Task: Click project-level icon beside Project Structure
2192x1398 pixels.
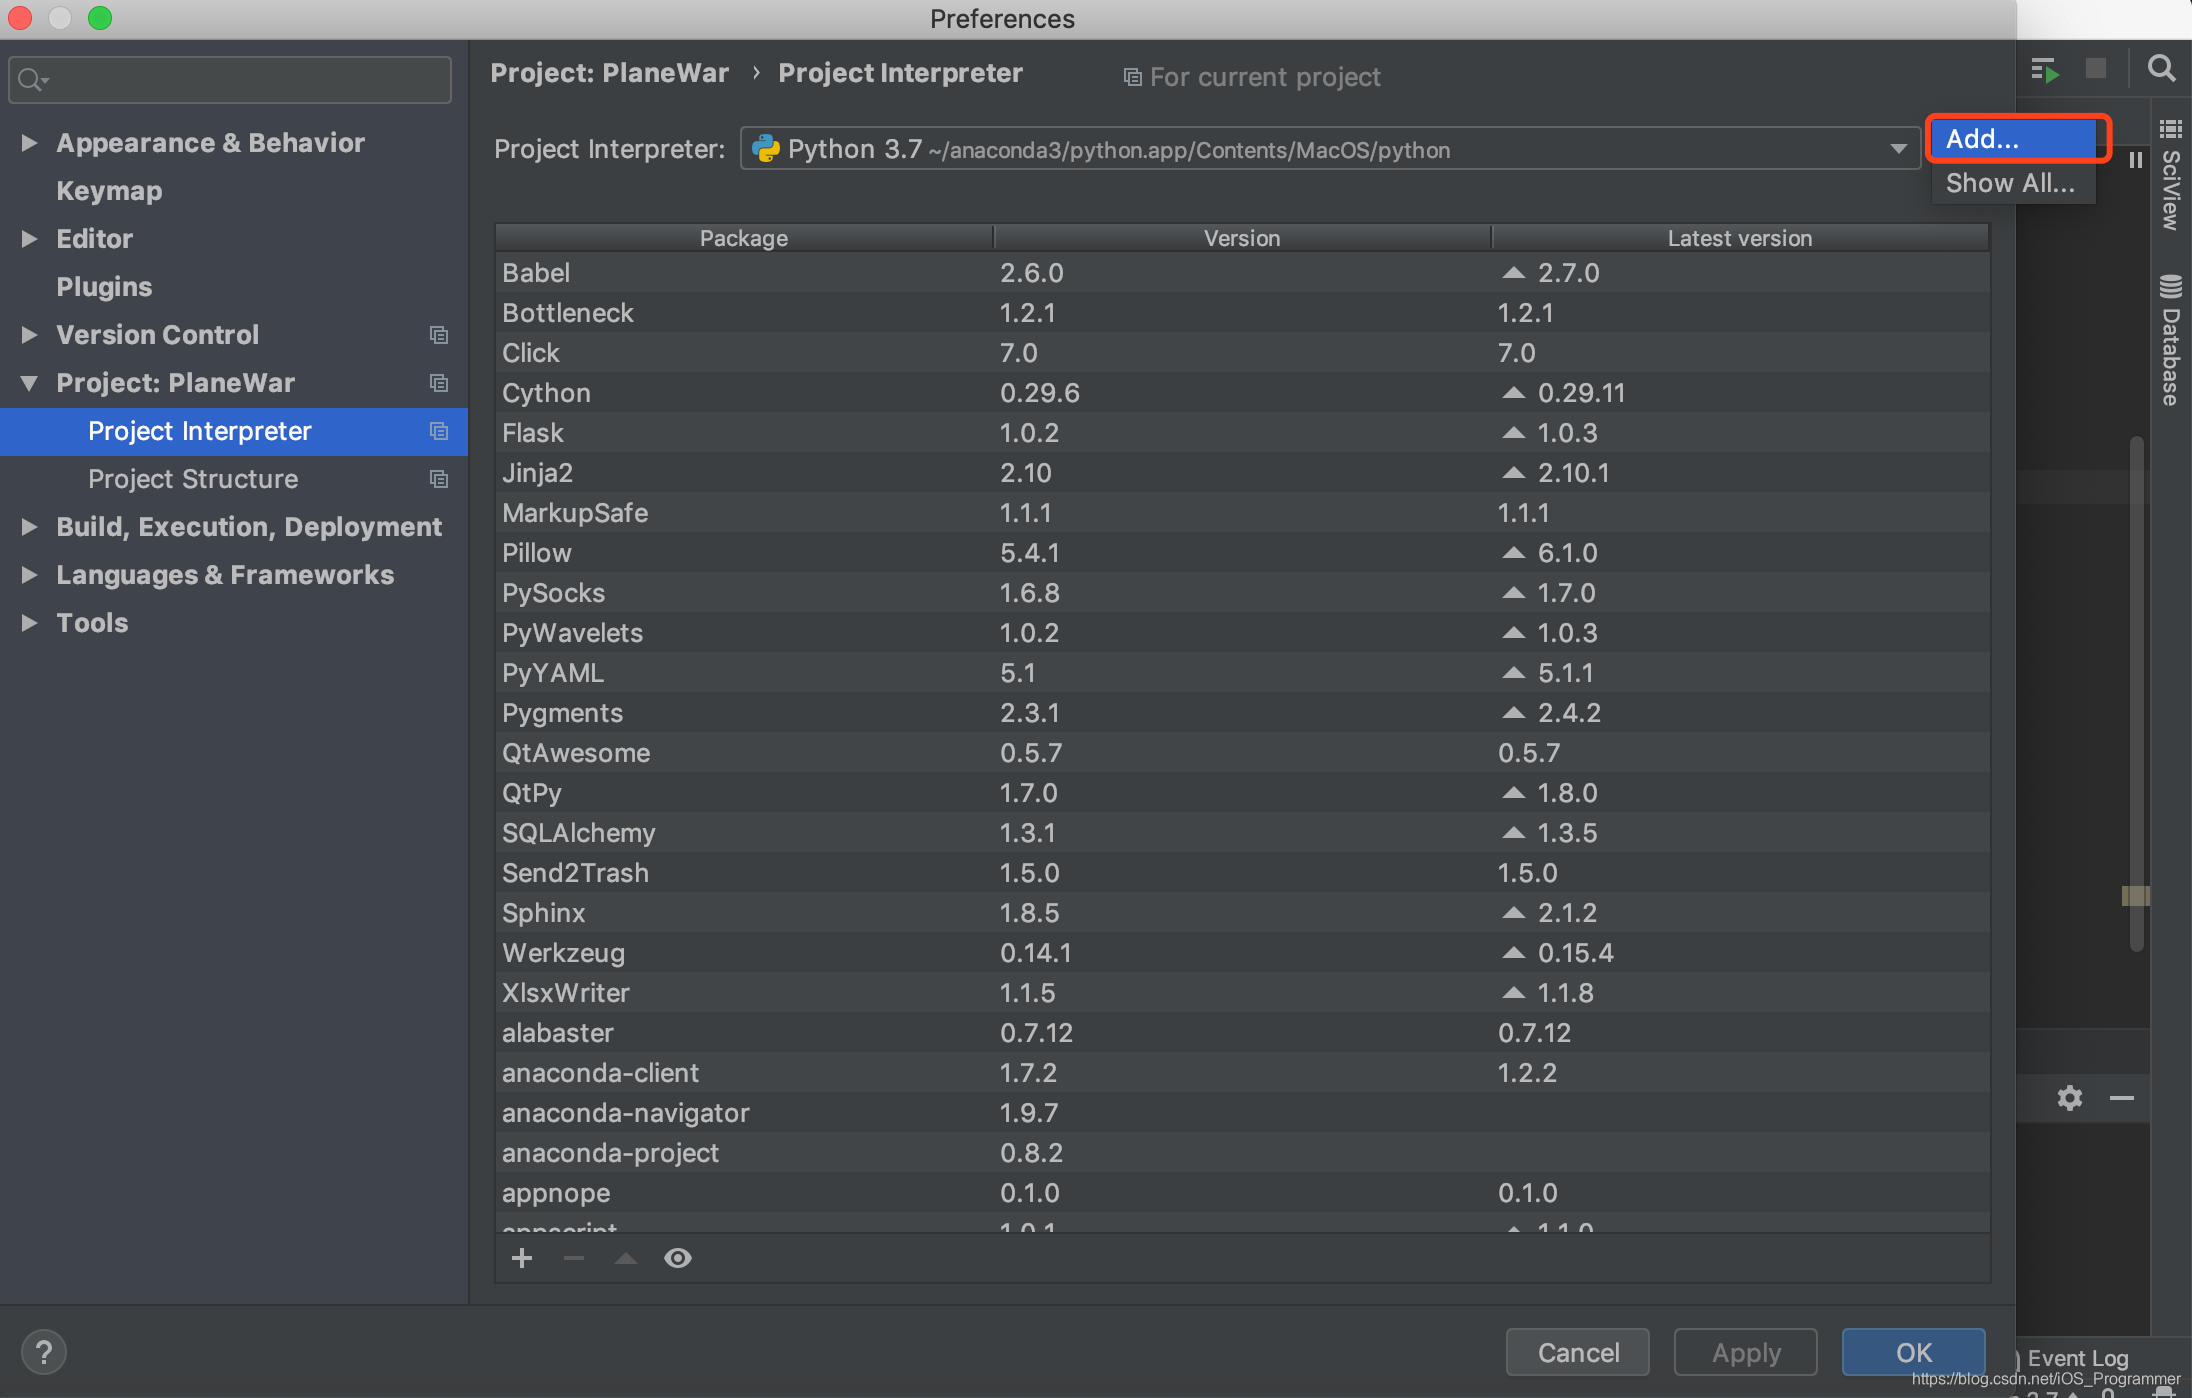Action: (439, 479)
